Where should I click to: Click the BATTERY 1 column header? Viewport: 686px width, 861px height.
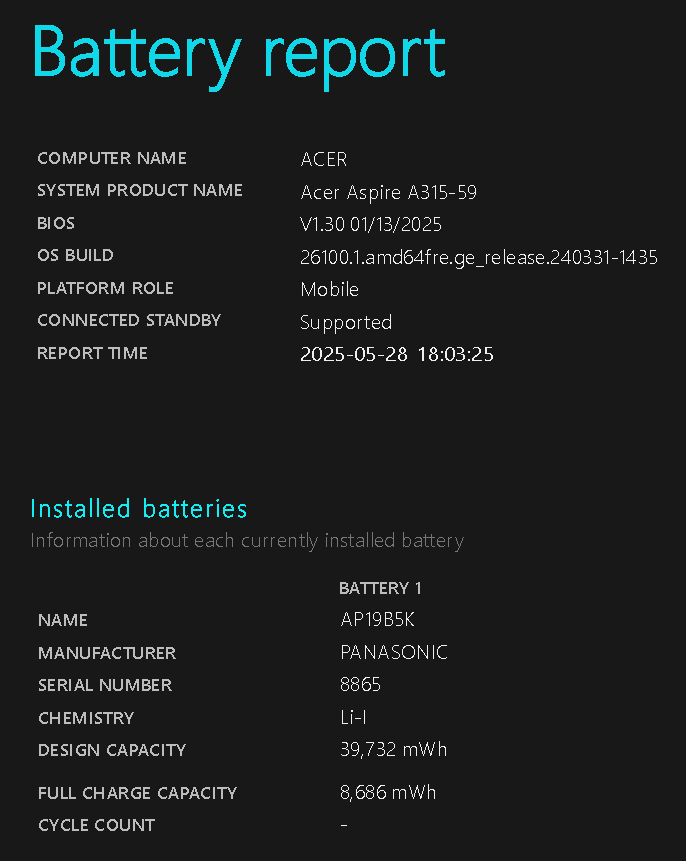pyautogui.click(x=380, y=588)
